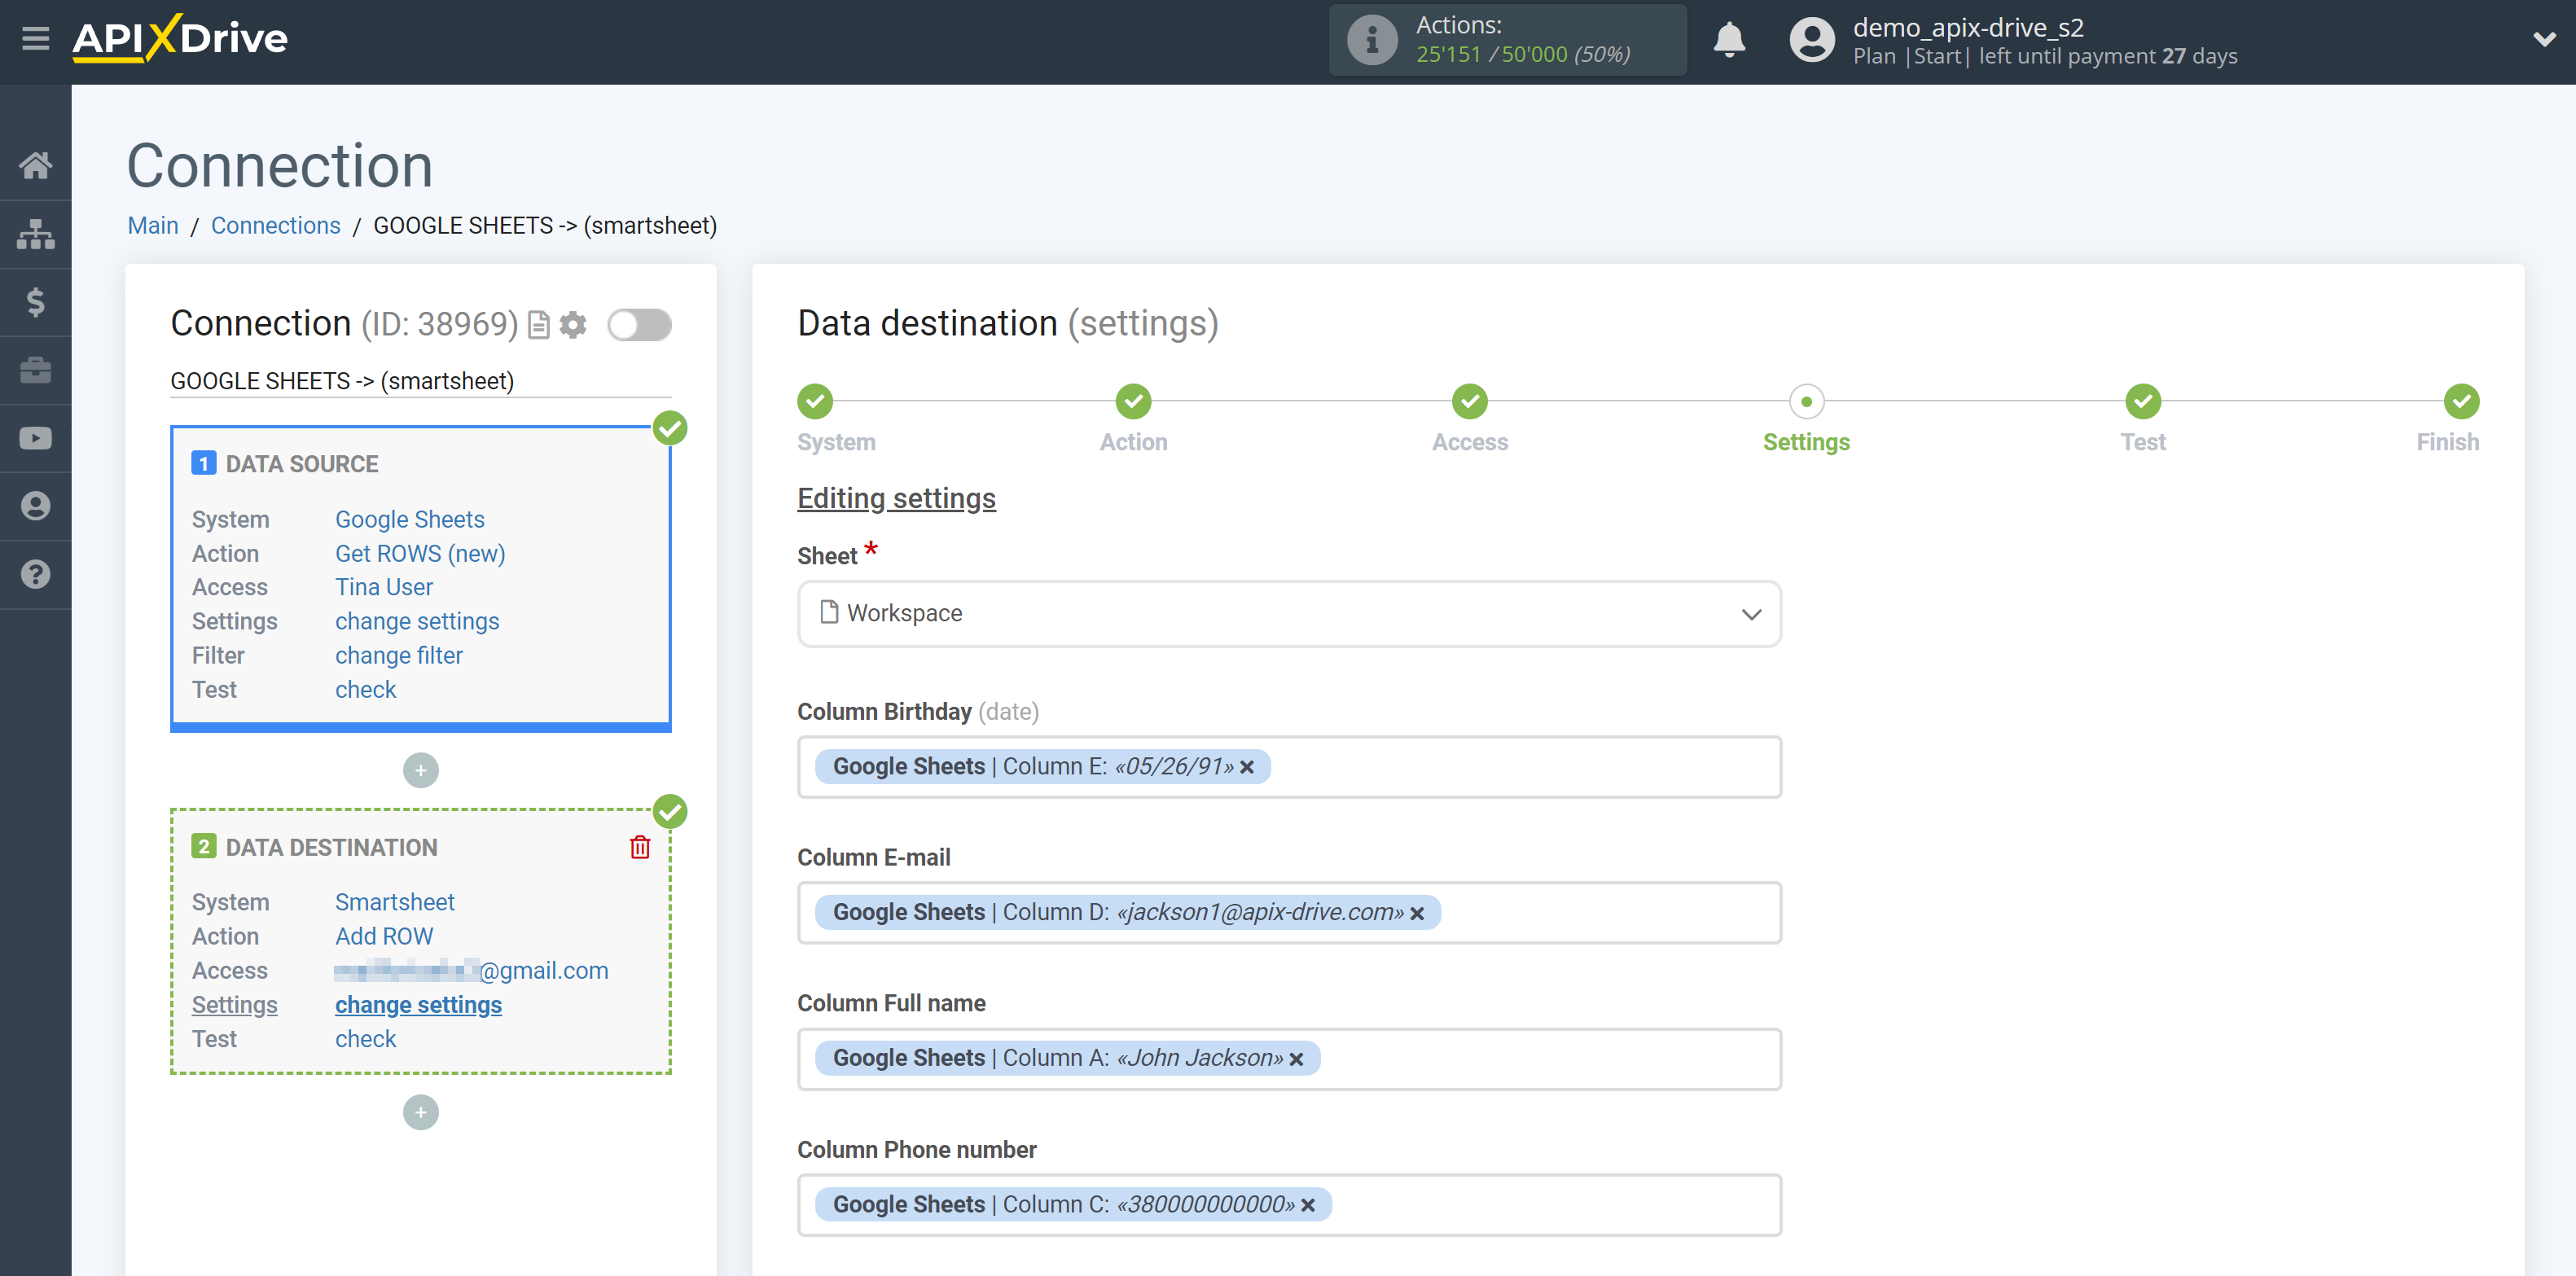
Task: Click the ApiX-Drive logo
Action: click(x=180, y=39)
